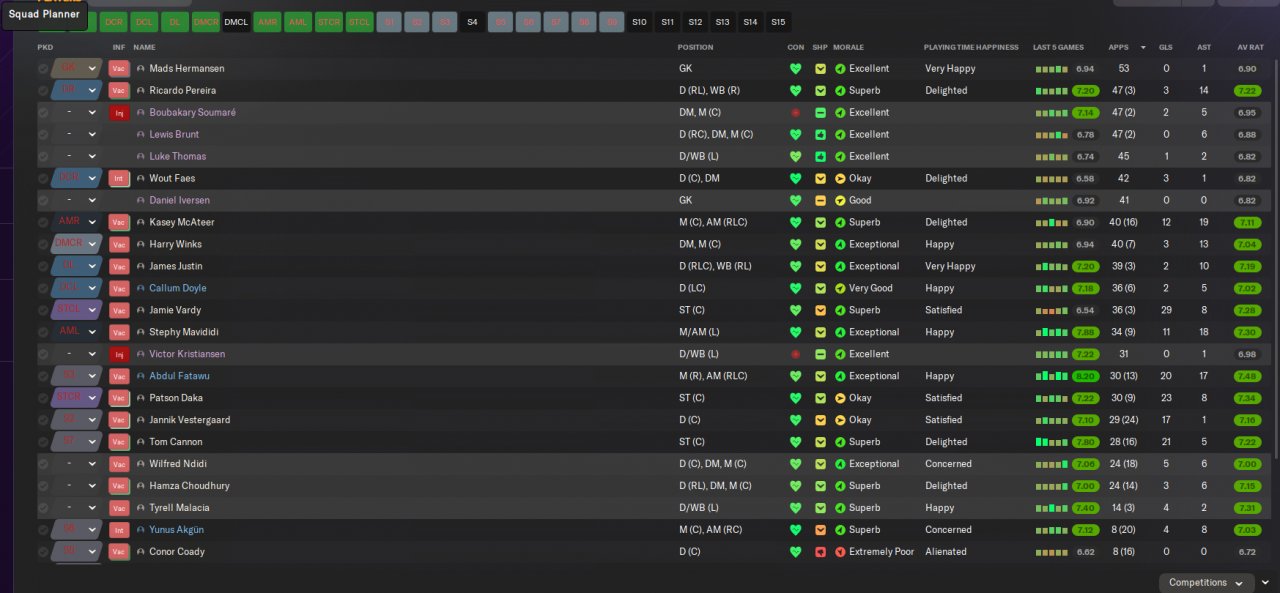
Task: Toggle the picked checkmark for Conor Coady
Action: coord(43,552)
